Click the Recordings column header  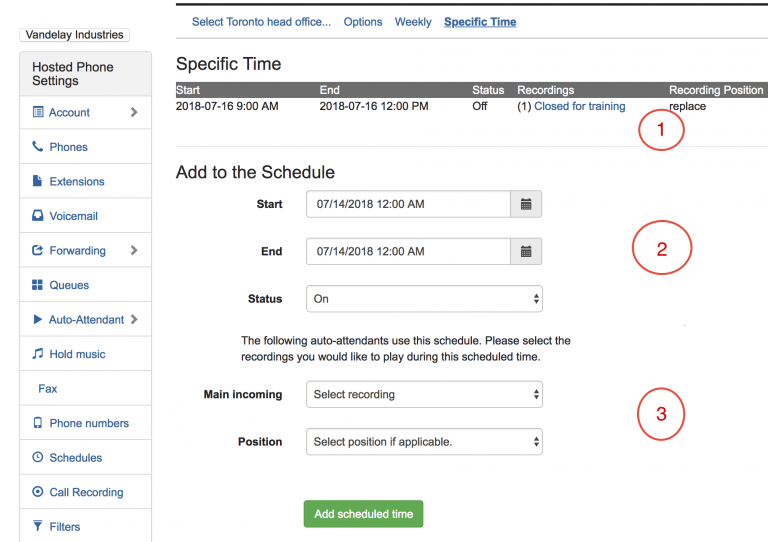tap(546, 90)
